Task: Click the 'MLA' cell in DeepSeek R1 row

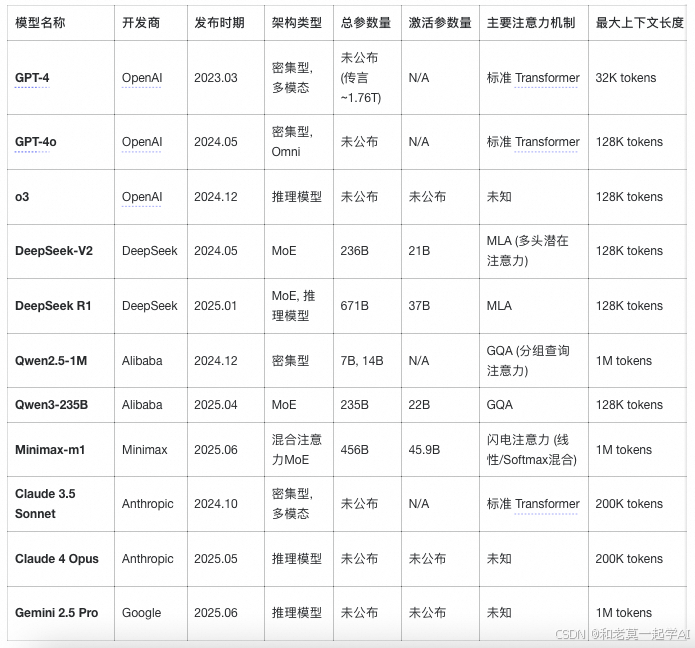Action: click(534, 306)
